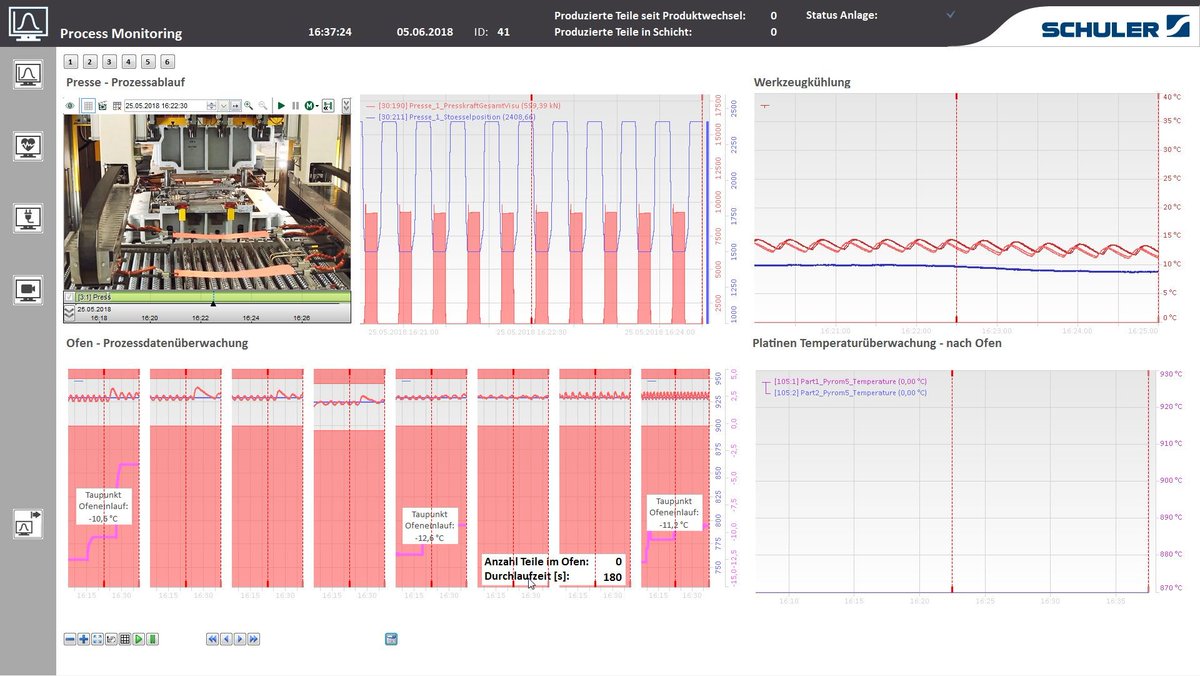Click the green play button in bottom toolbar
1200x676 pixels.
pos(139,639)
